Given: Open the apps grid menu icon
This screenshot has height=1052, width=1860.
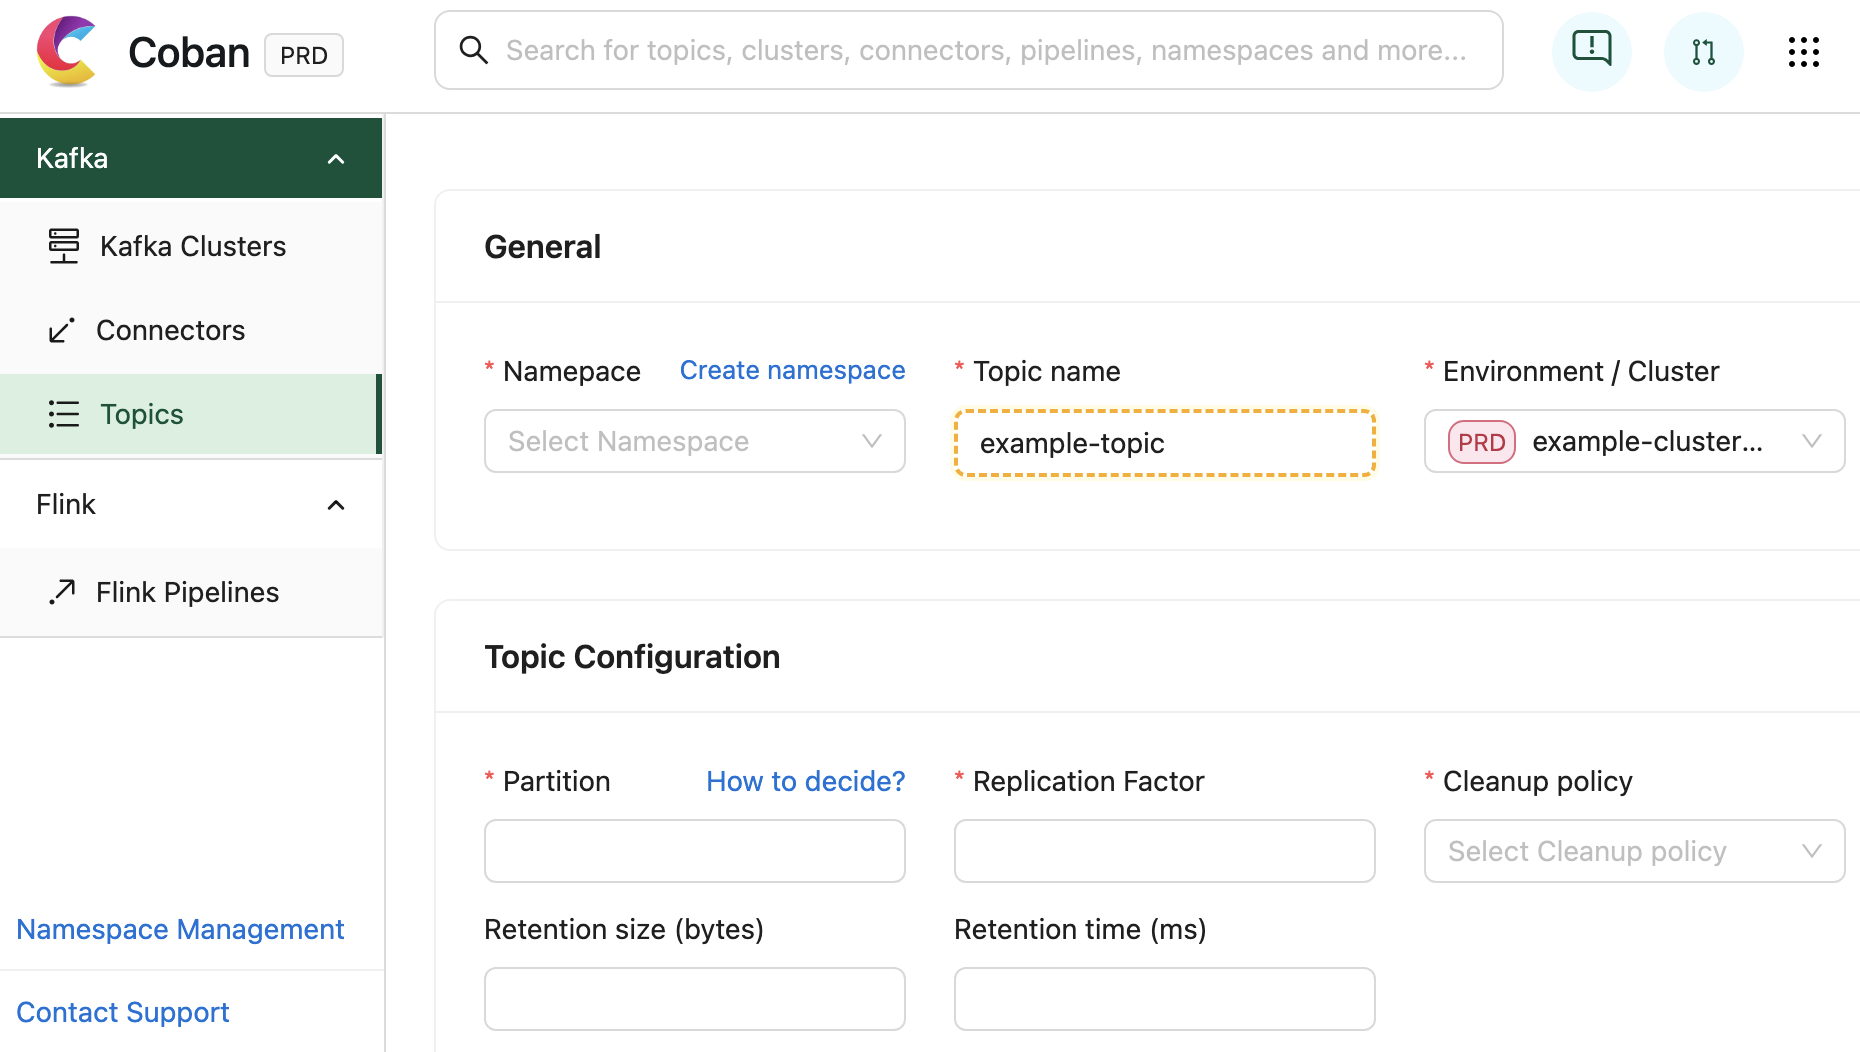Looking at the screenshot, I should (1803, 52).
